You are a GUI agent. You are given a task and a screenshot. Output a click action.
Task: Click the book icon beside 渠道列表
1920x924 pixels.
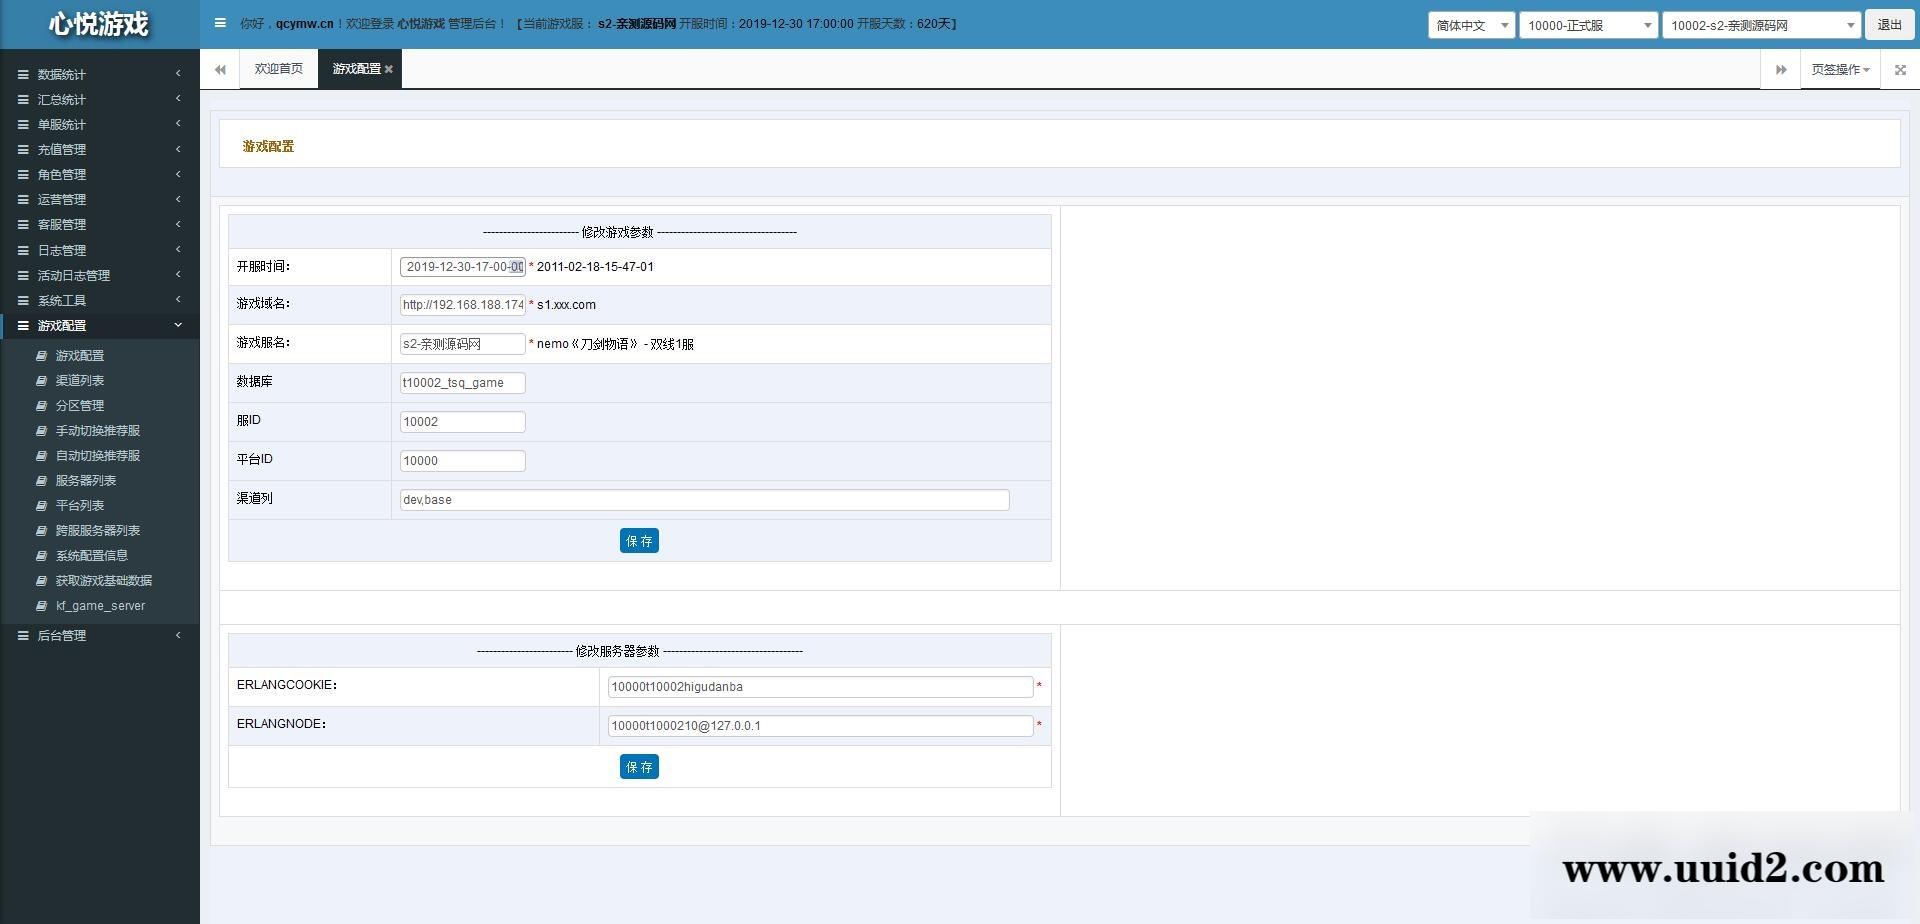[x=41, y=381]
